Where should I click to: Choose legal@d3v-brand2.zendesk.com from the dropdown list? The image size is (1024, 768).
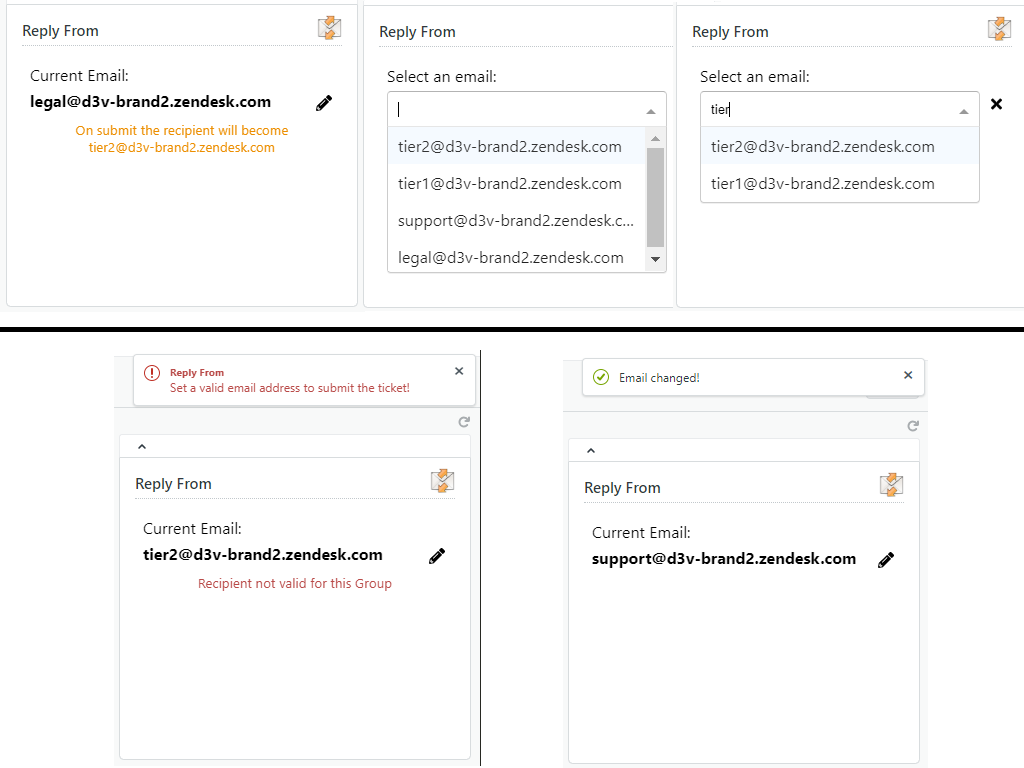(511, 257)
